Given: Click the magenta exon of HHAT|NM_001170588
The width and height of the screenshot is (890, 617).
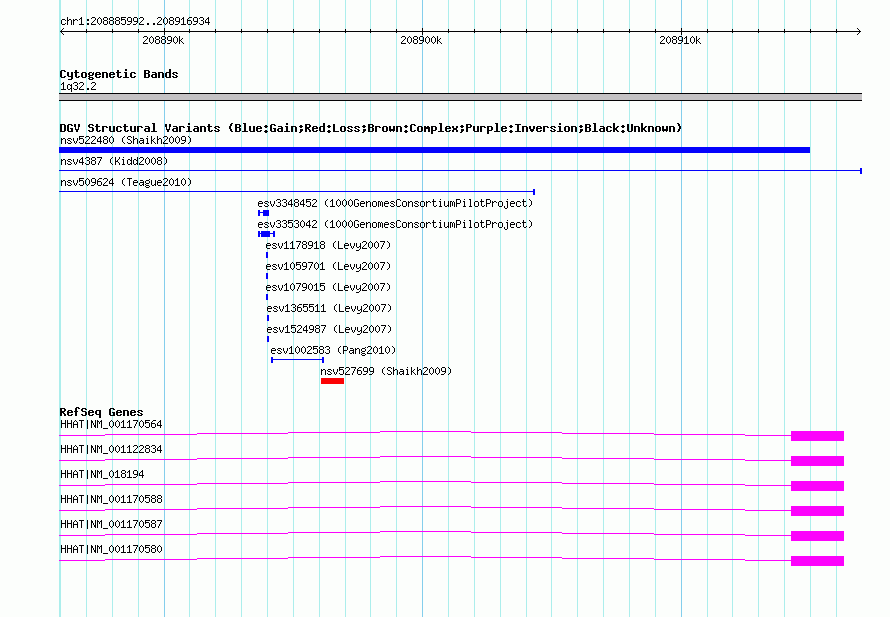Looking at the screenshot, I should tap(817, 511).
